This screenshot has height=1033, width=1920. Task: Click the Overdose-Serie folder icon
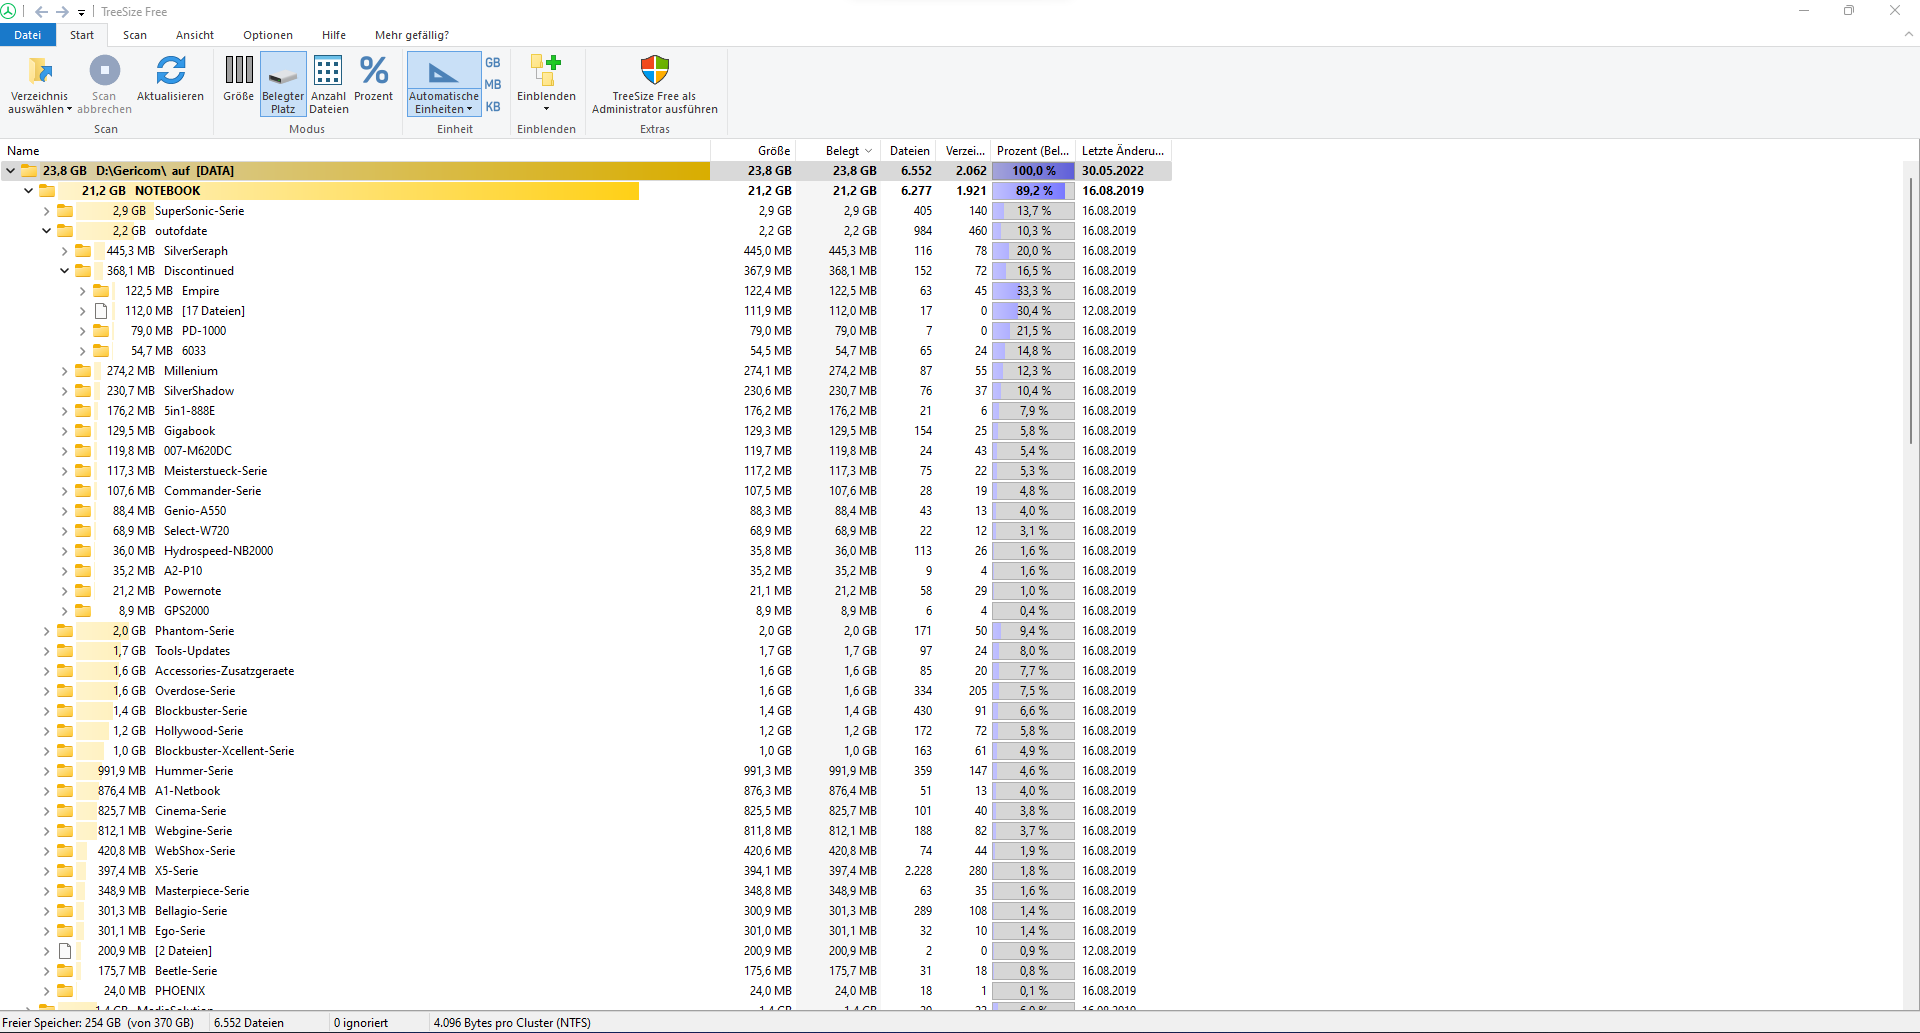coord(65,690)
